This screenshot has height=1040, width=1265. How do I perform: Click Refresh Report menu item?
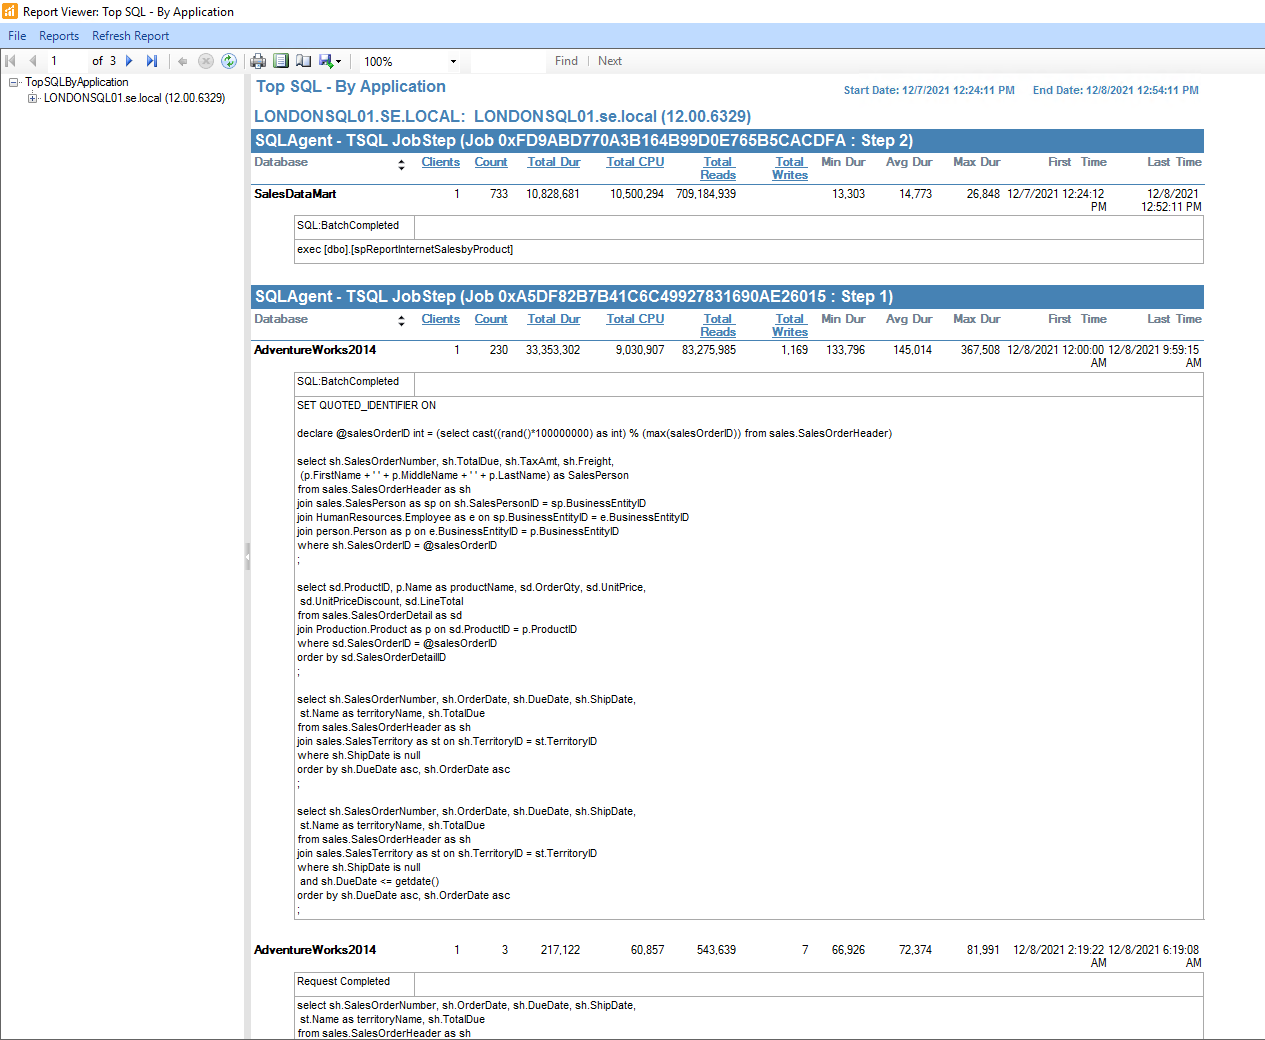(131, 36)
